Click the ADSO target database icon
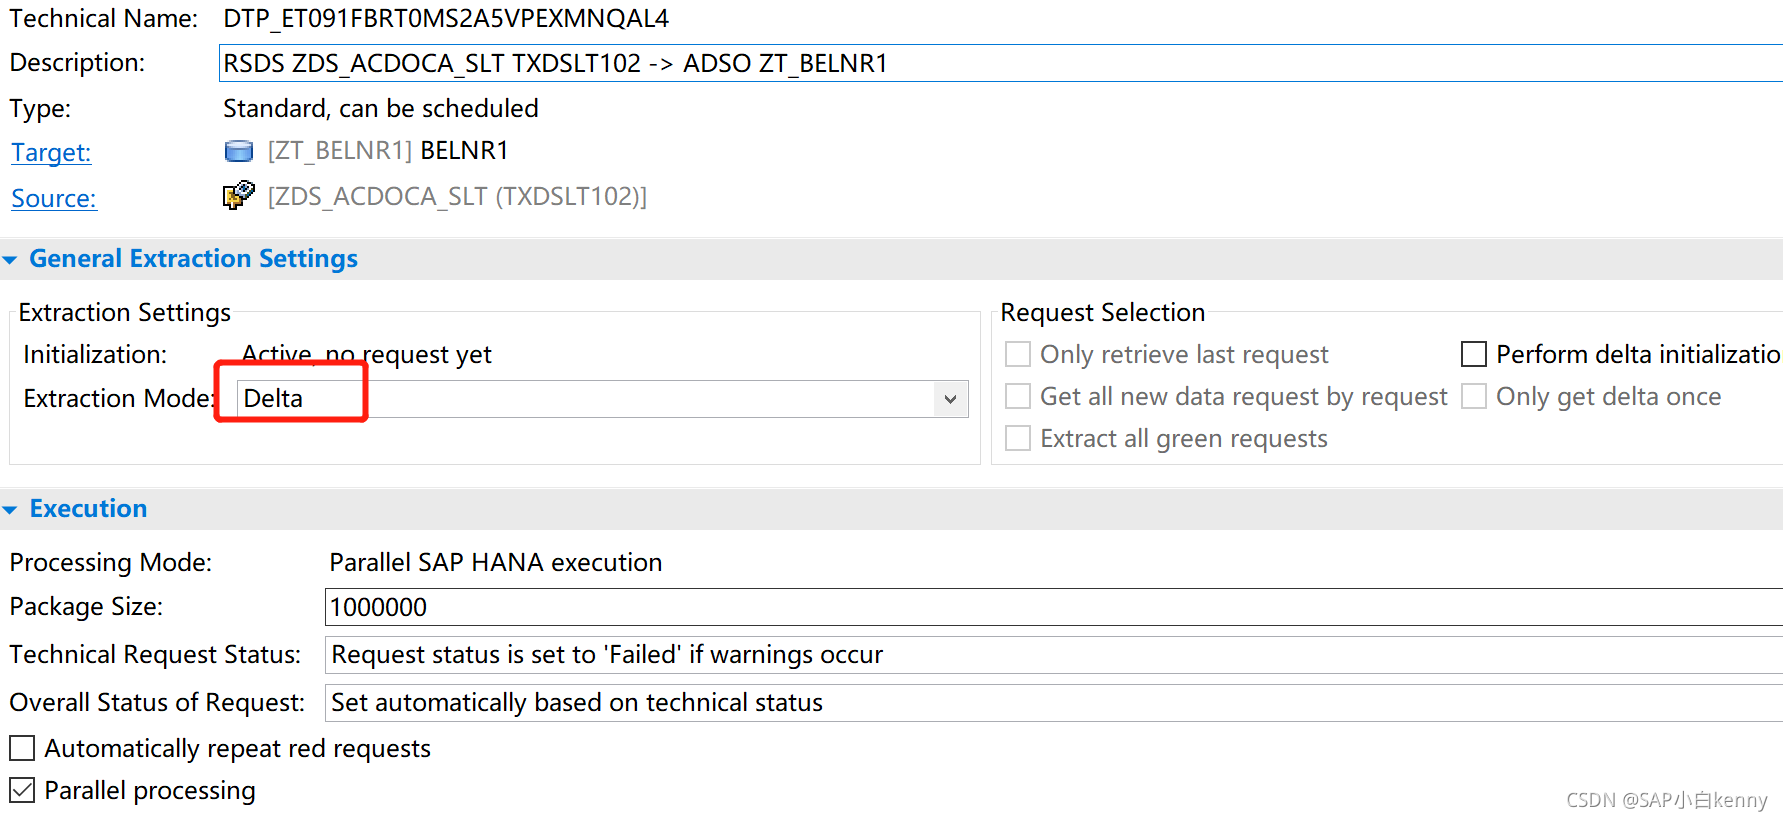1783x821 pixels. pyautogui.click(x=239, y=151)
